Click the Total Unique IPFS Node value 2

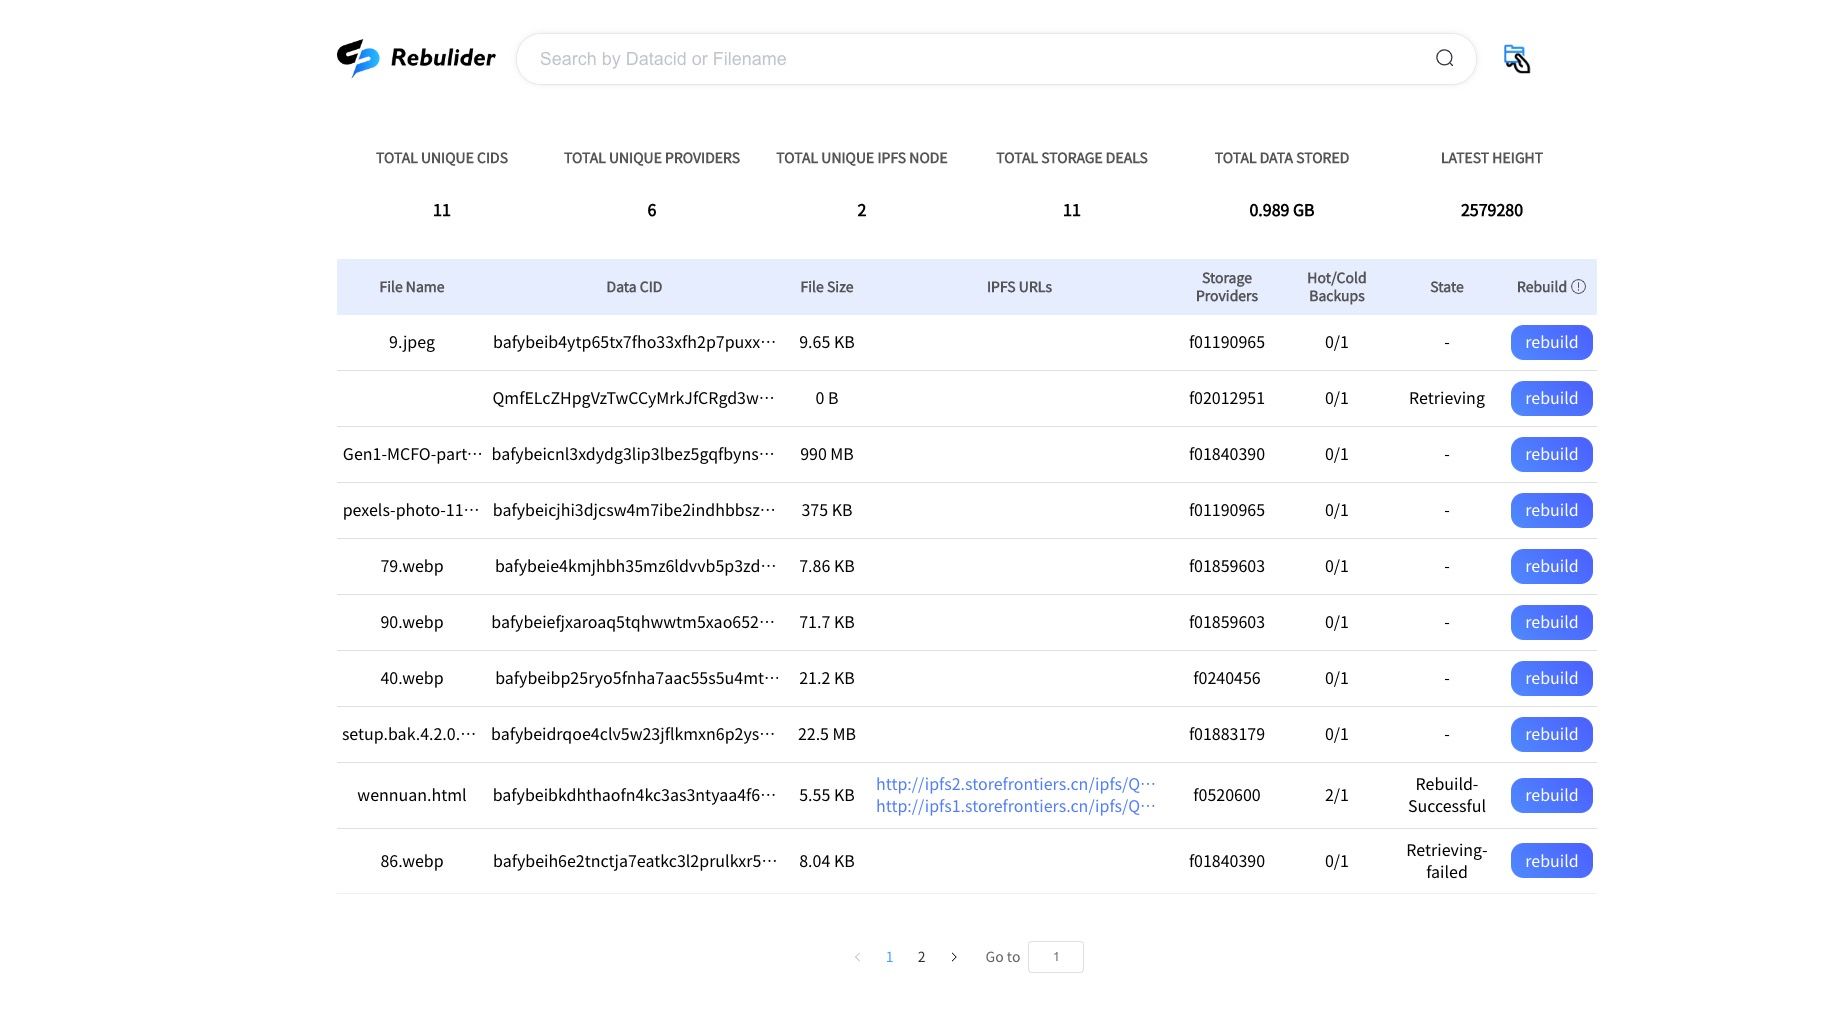tap(861, 210)
